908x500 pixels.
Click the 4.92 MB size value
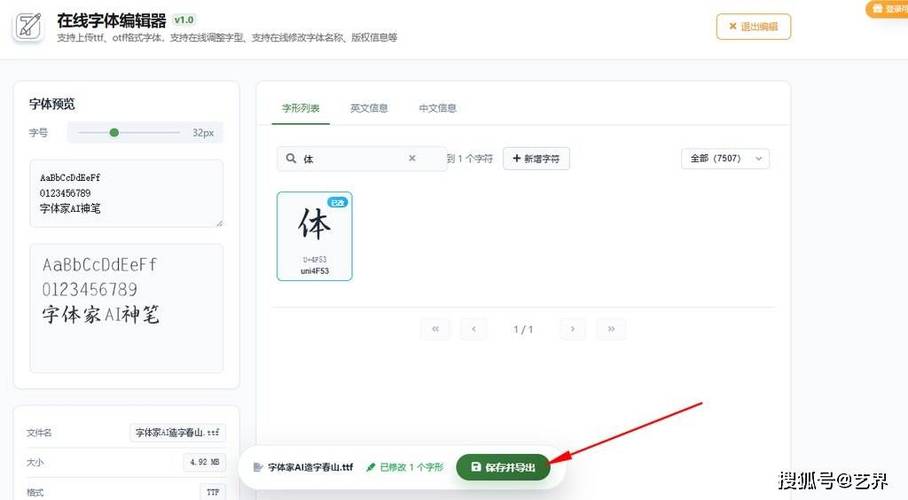204,462
